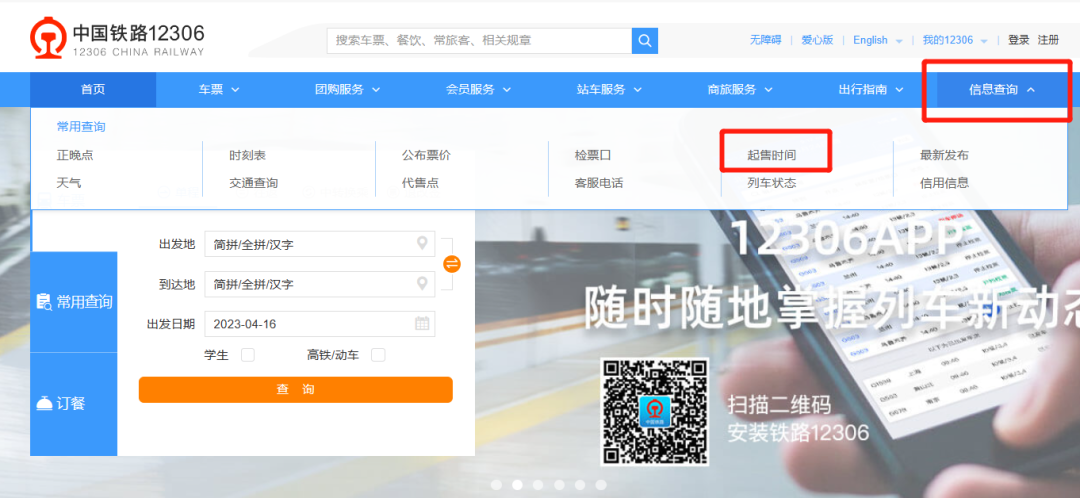Open the English language dropdown
Image resolution: width=1080 pixels, height=498 pixels.
coord(877,40)
